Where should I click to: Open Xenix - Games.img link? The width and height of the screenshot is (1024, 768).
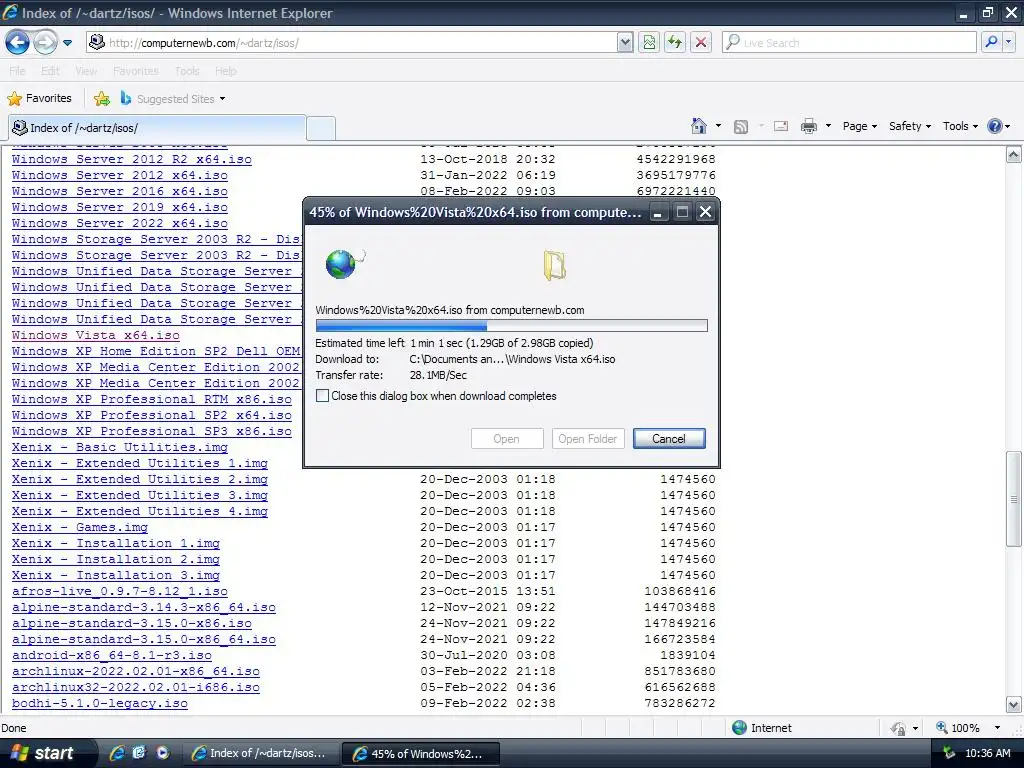[80, 527]
